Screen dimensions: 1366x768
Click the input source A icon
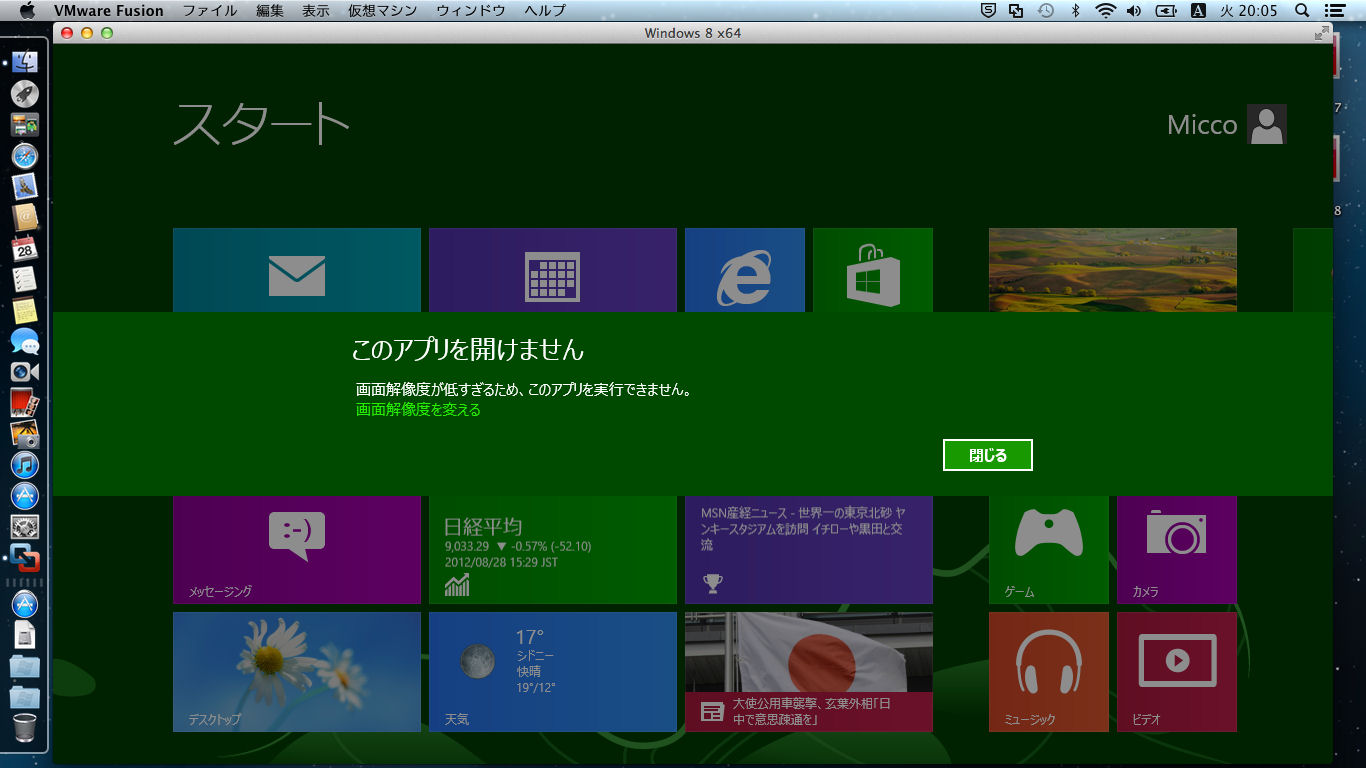click(1198, 10)
